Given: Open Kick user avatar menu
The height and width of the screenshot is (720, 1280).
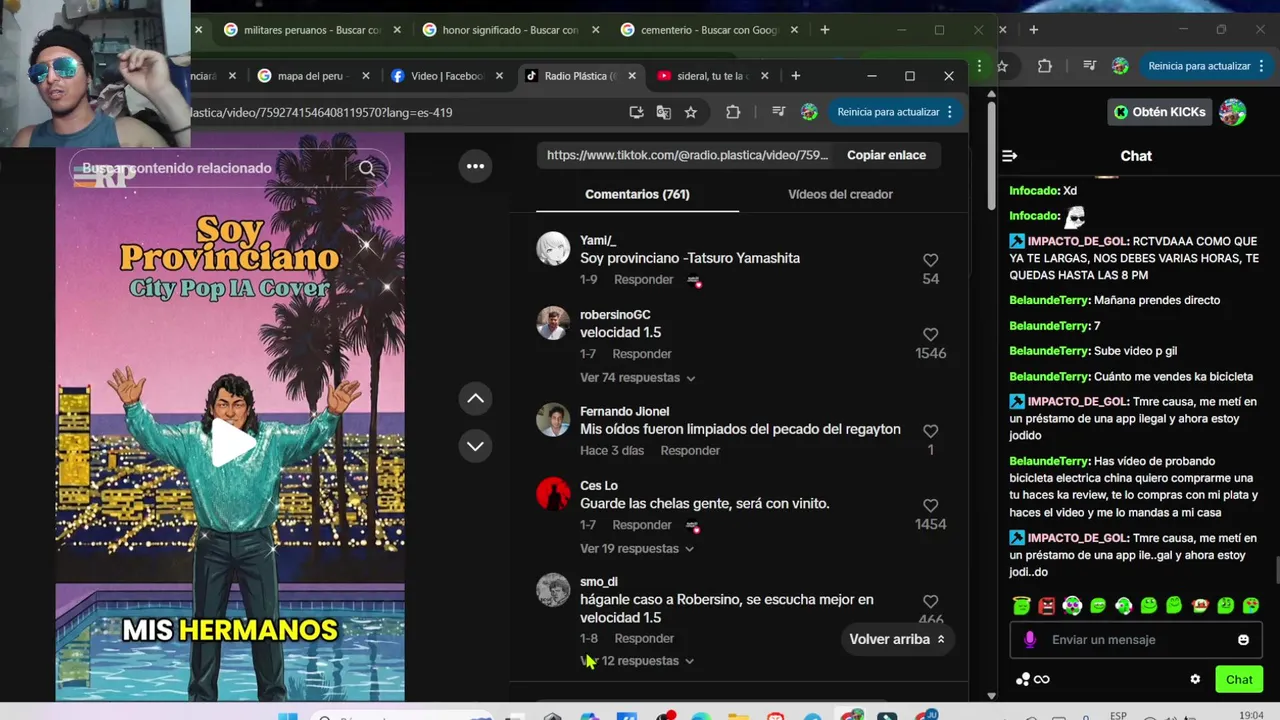Looking at the screenshot, I should (1232, 112).
